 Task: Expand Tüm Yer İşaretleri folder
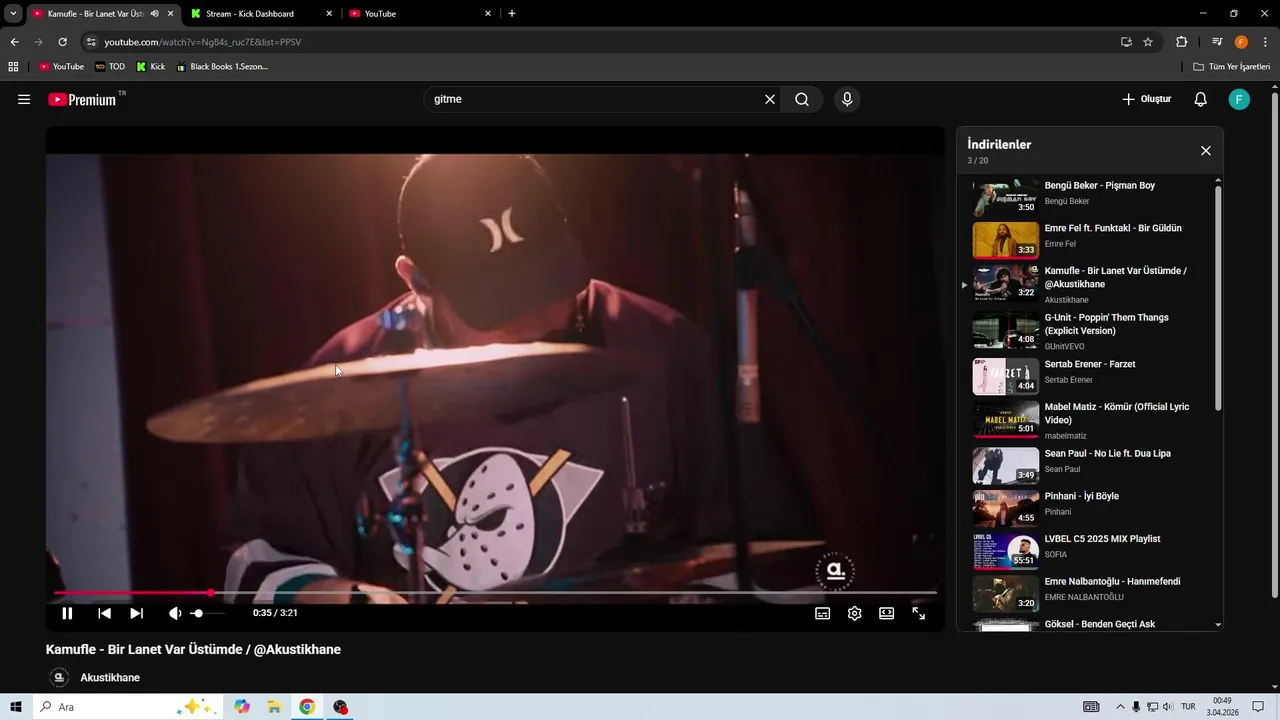tap(1232, 67)
